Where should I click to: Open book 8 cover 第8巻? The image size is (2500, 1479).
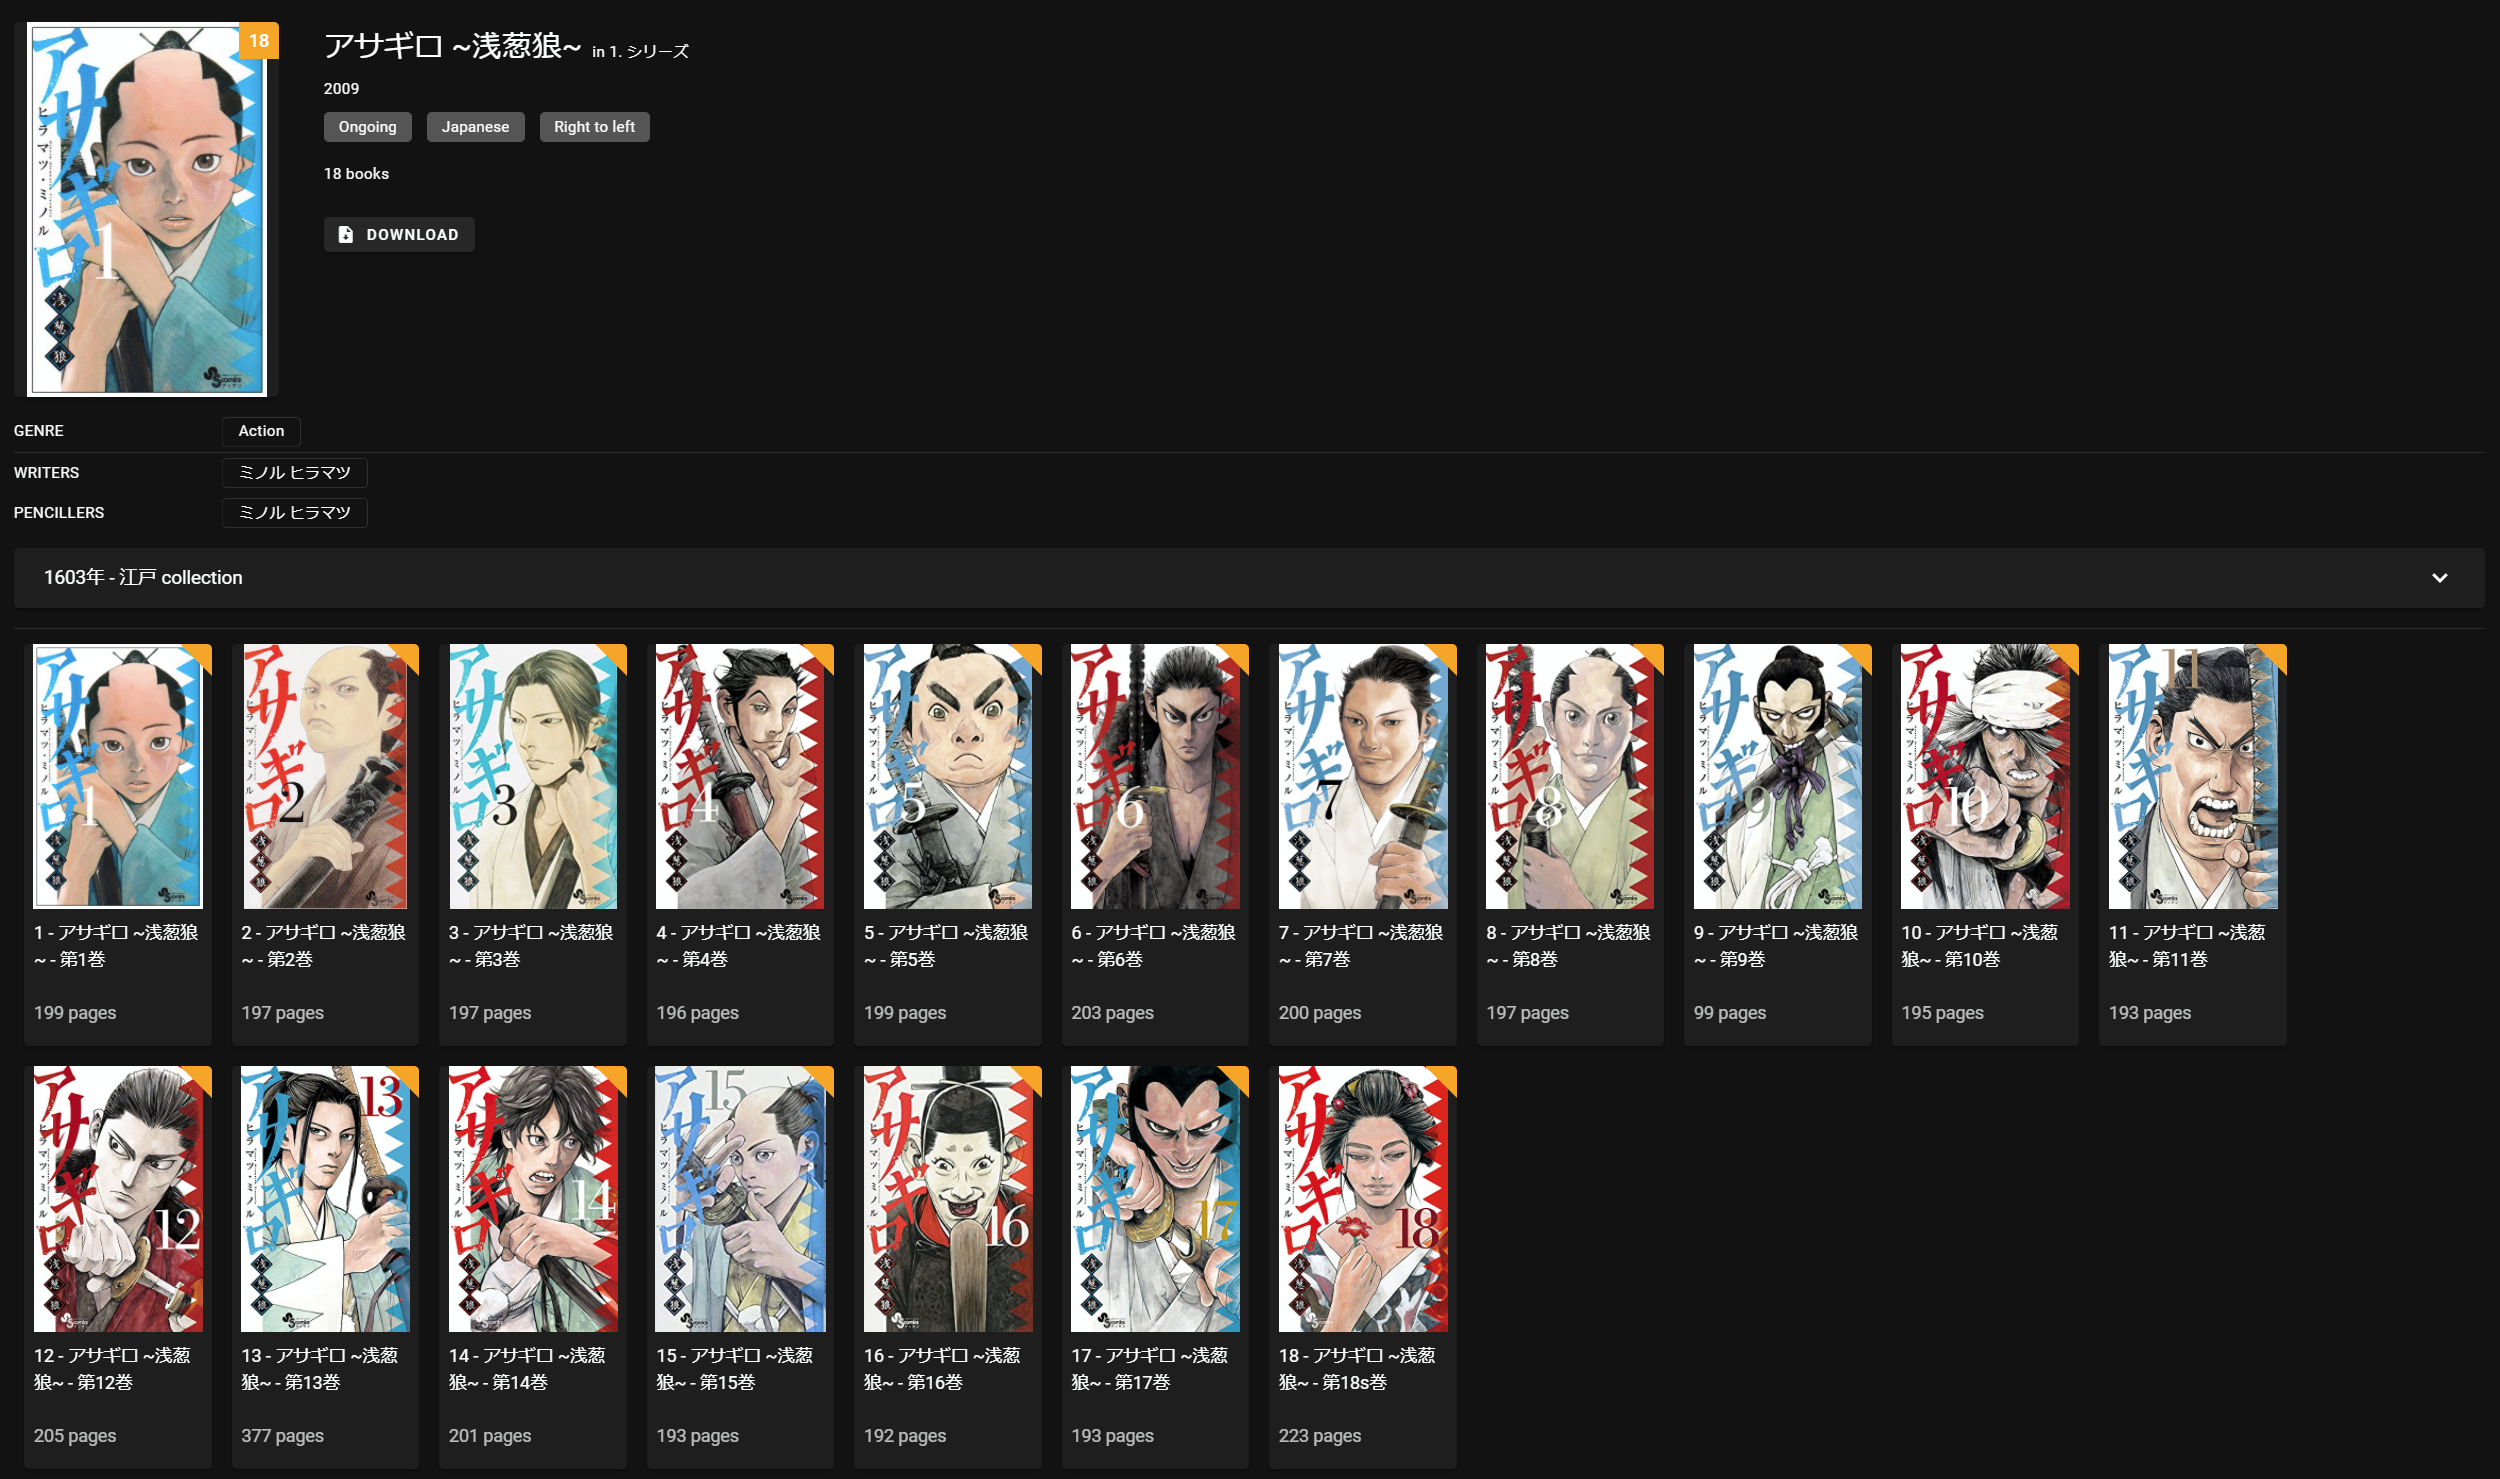point(1570,776)
